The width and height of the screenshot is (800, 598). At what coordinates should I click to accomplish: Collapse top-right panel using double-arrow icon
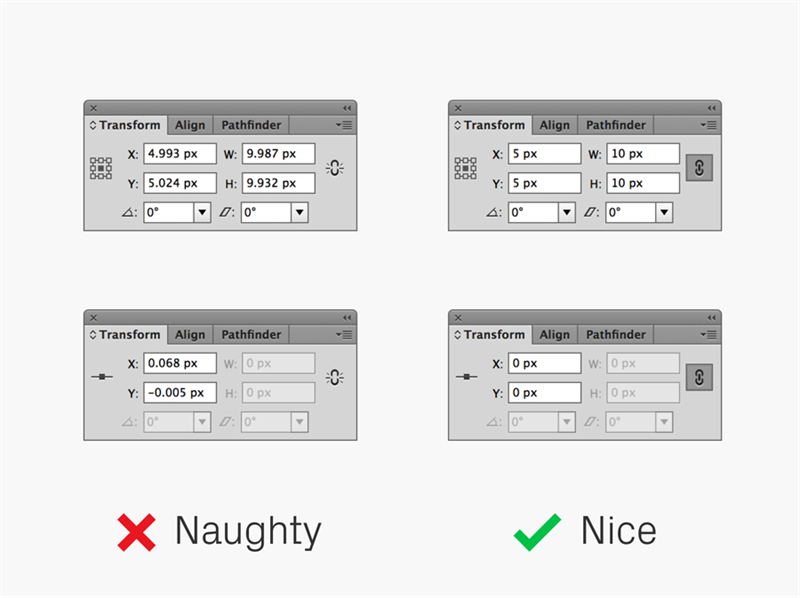tap(711, 108)
